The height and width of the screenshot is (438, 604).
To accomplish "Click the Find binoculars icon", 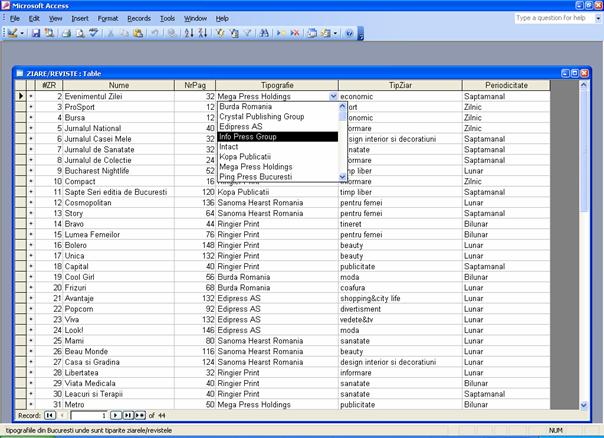I will [264, 33].
